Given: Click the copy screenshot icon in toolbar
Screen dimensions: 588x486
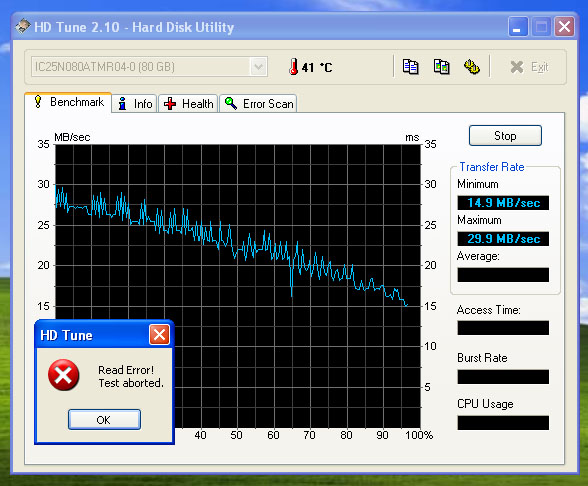Looking at the screenshot, I should click(441, 67).
